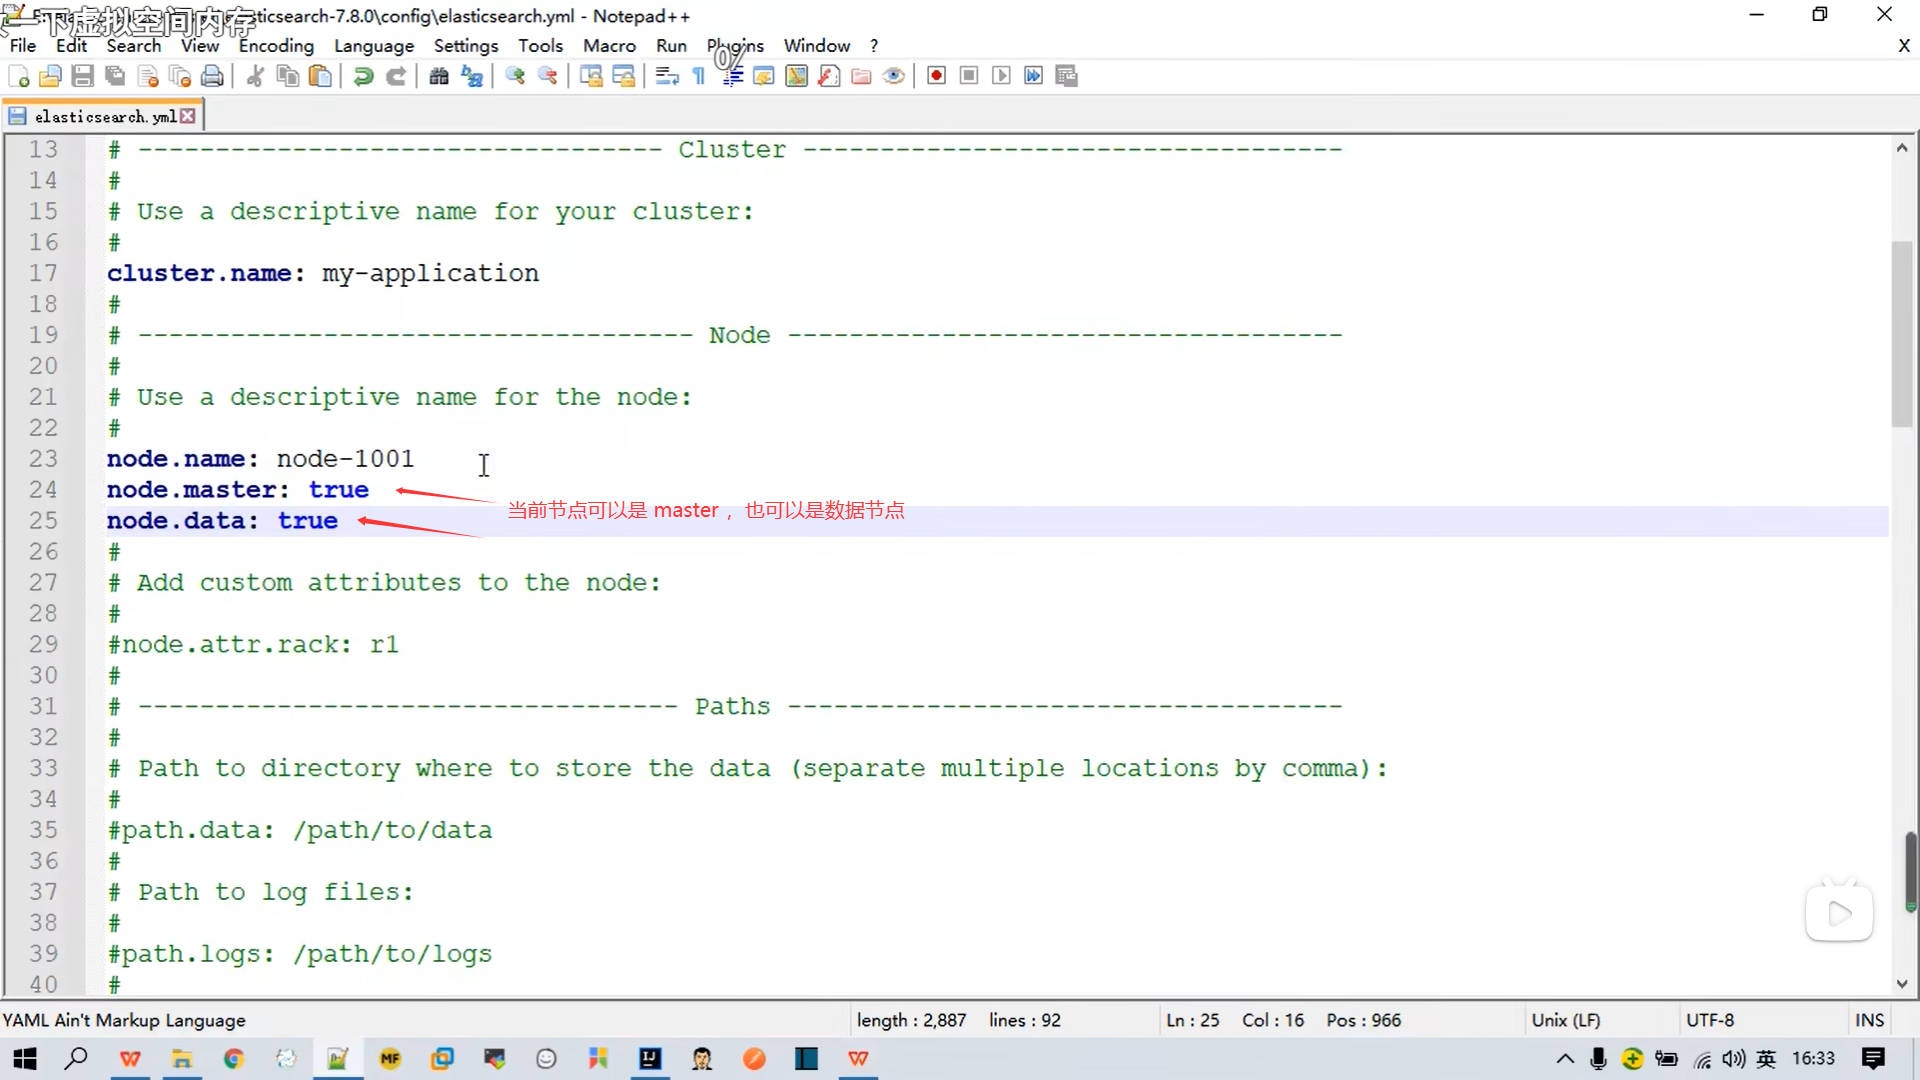Toggle Word wrap toolbar icon
The width and height of the screenshot is (1920, 1080).
tap(667, 76)
